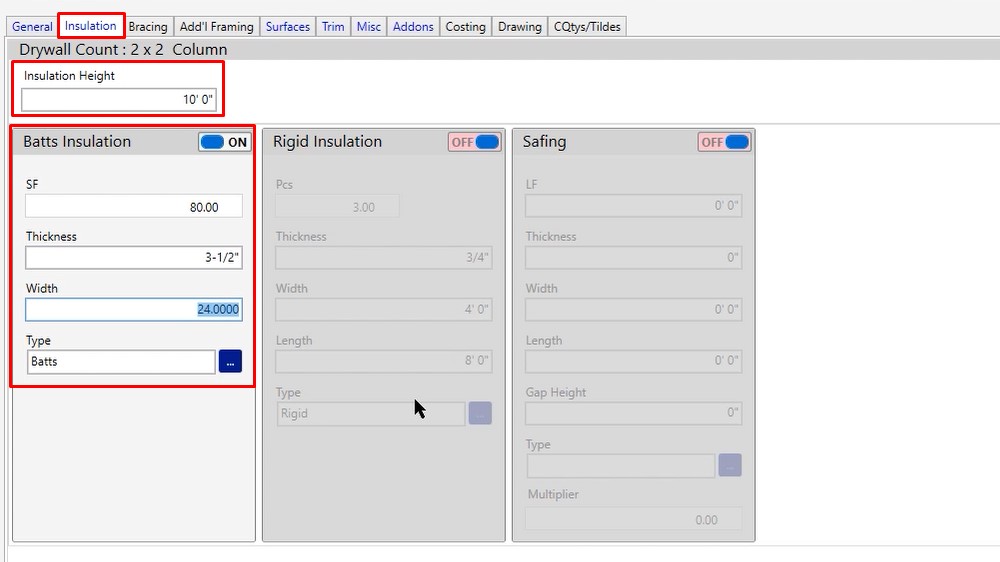Turn on the Safing toggle

pyautogui.click(x=724, y=142)
